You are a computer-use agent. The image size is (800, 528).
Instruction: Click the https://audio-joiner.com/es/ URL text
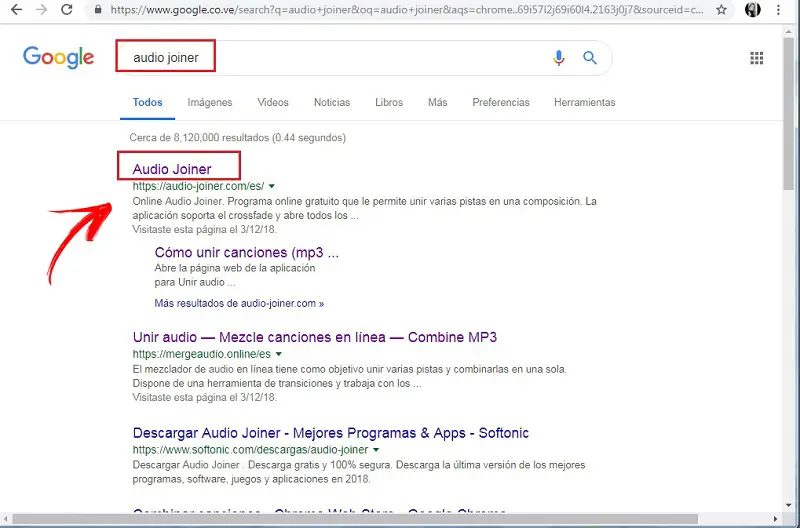click(x=198, y=186)
